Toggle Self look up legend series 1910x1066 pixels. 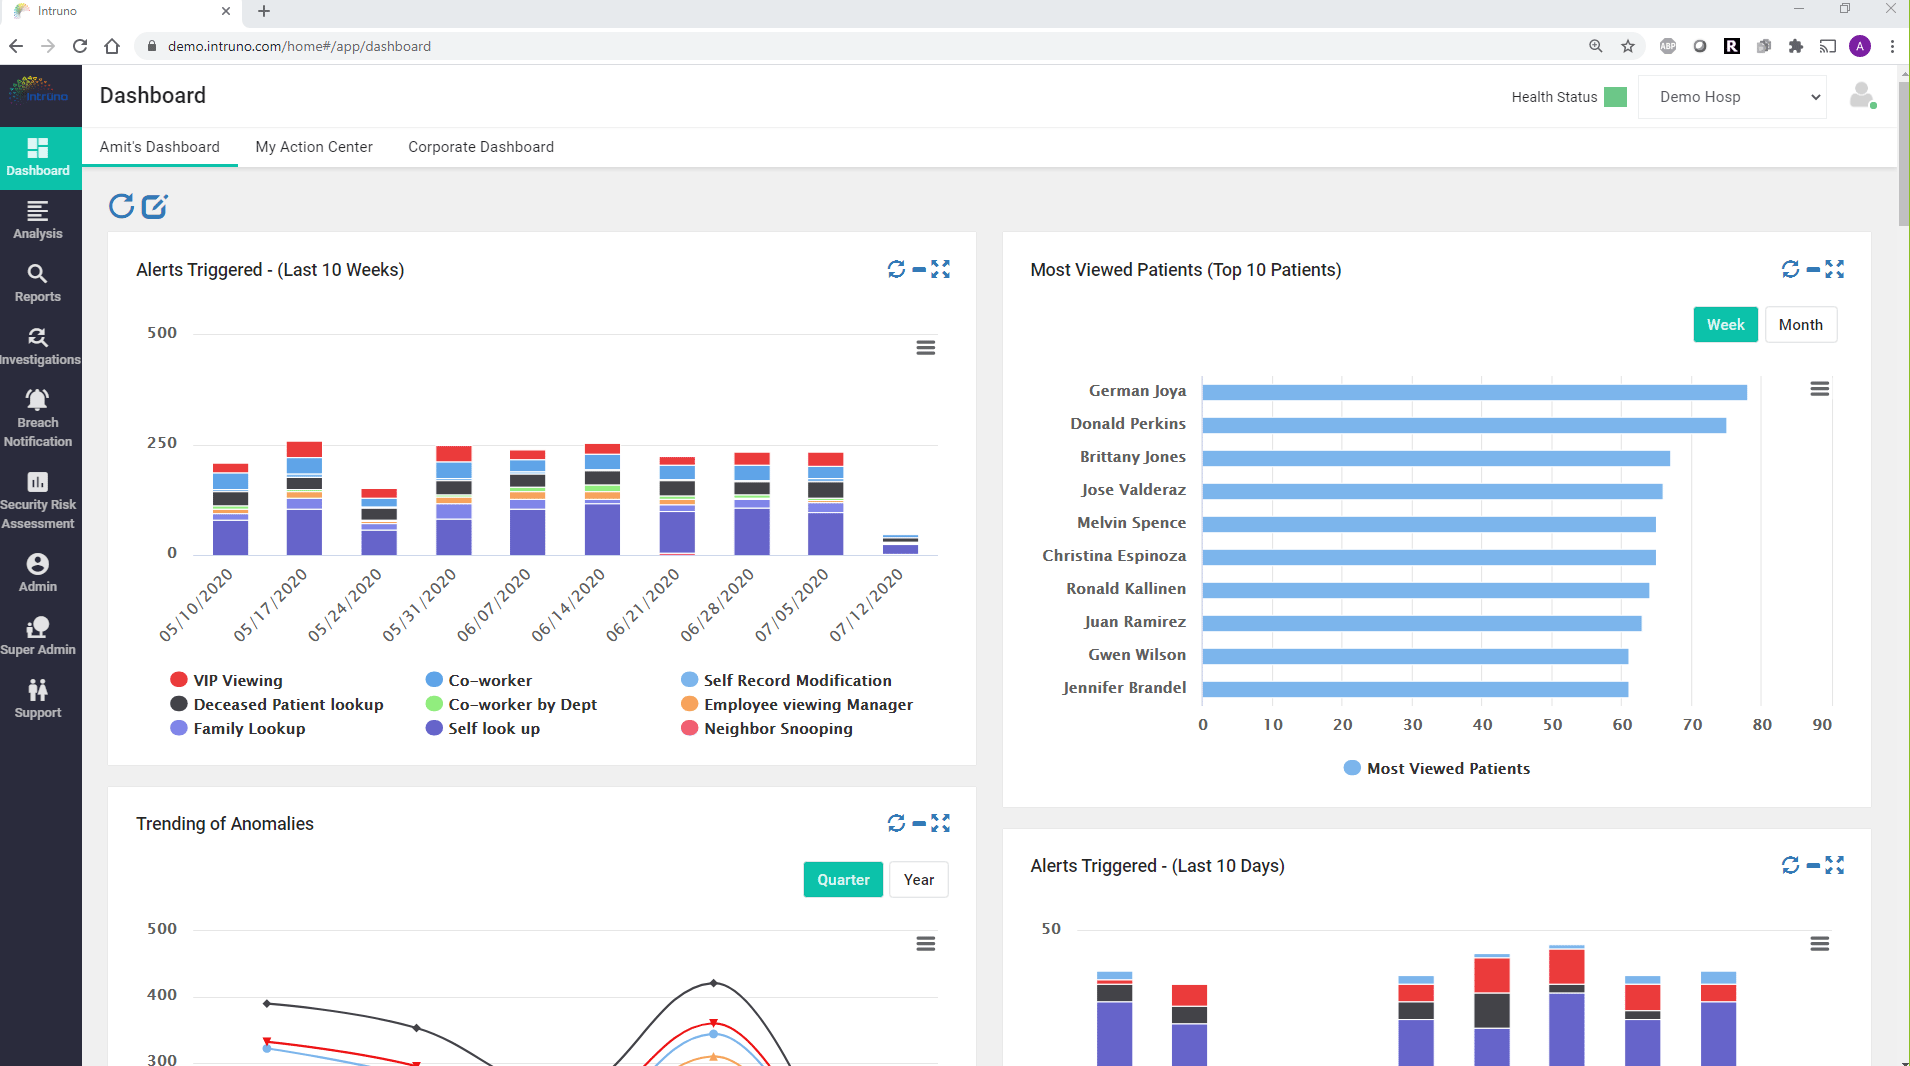pos(483,728)
